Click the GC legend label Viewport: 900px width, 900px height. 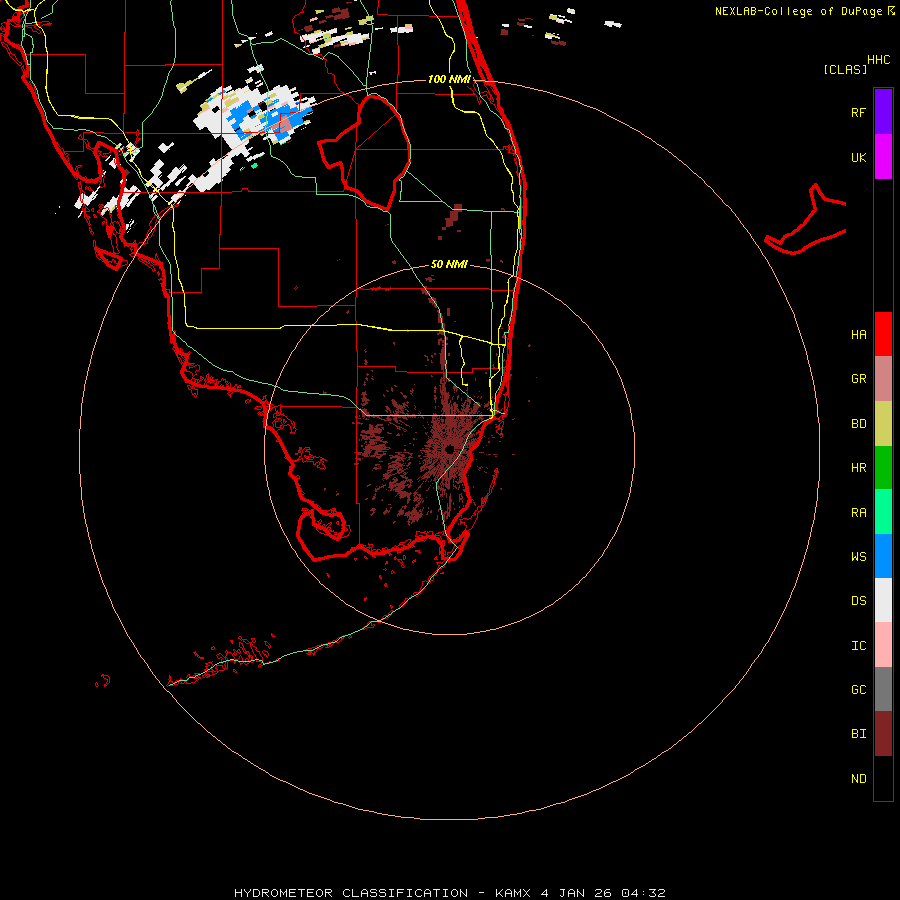pyautogui.click(x=858, y=690)
